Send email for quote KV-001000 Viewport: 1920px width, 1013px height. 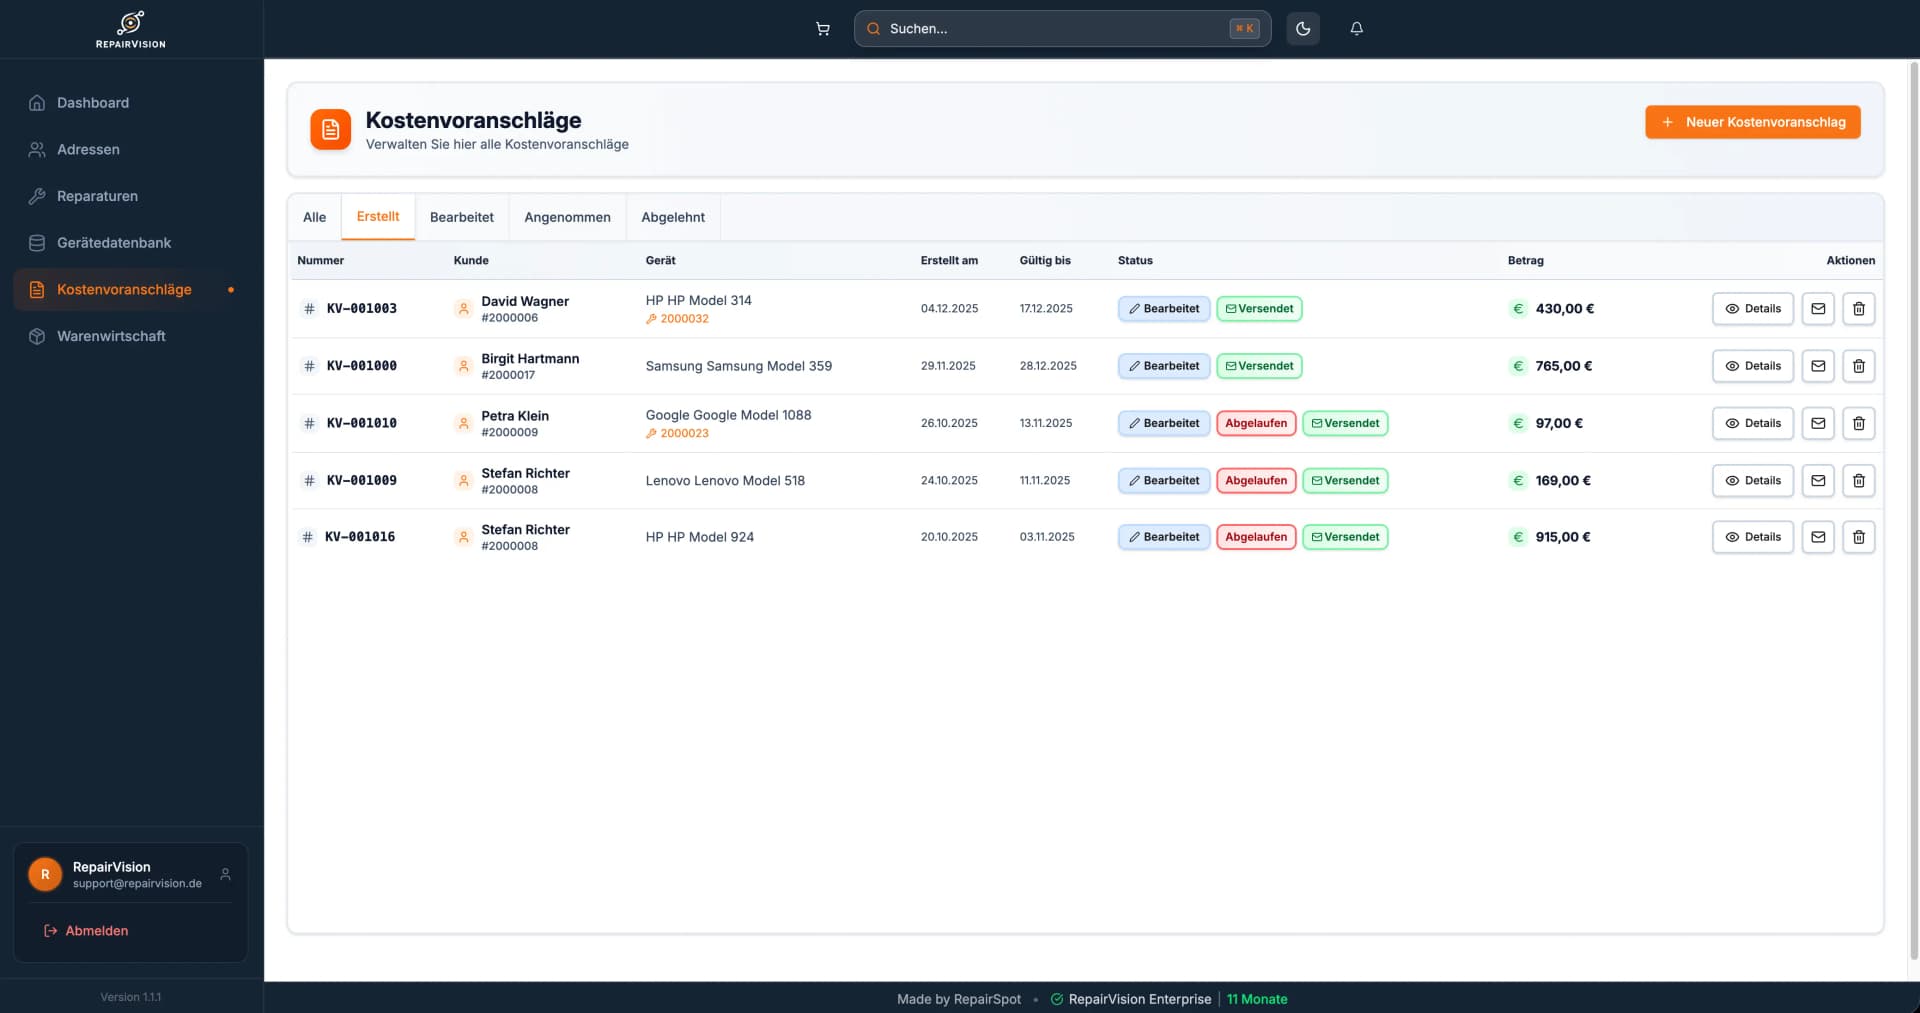tap(1817, 366)
